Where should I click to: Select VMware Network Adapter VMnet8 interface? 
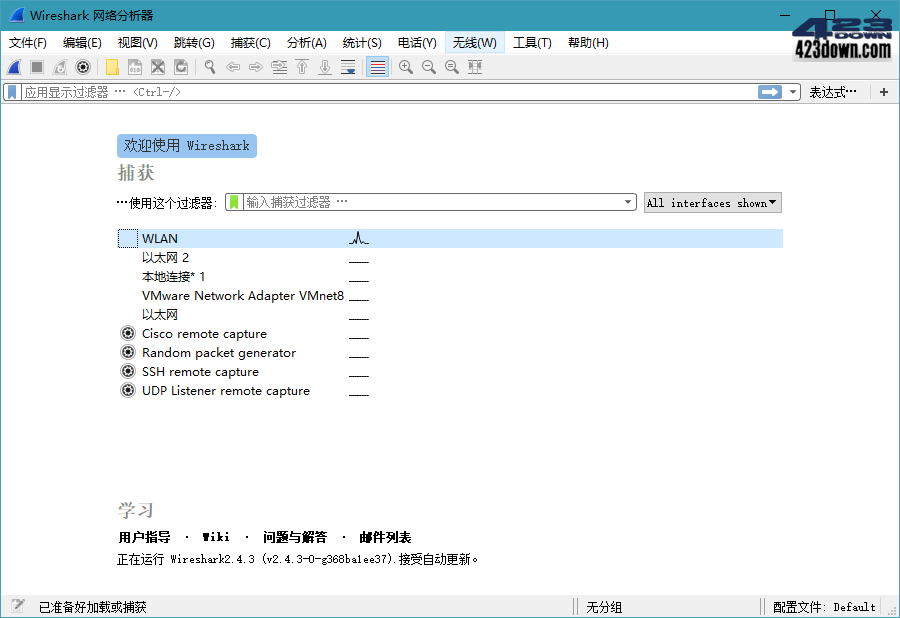point(243,296)
